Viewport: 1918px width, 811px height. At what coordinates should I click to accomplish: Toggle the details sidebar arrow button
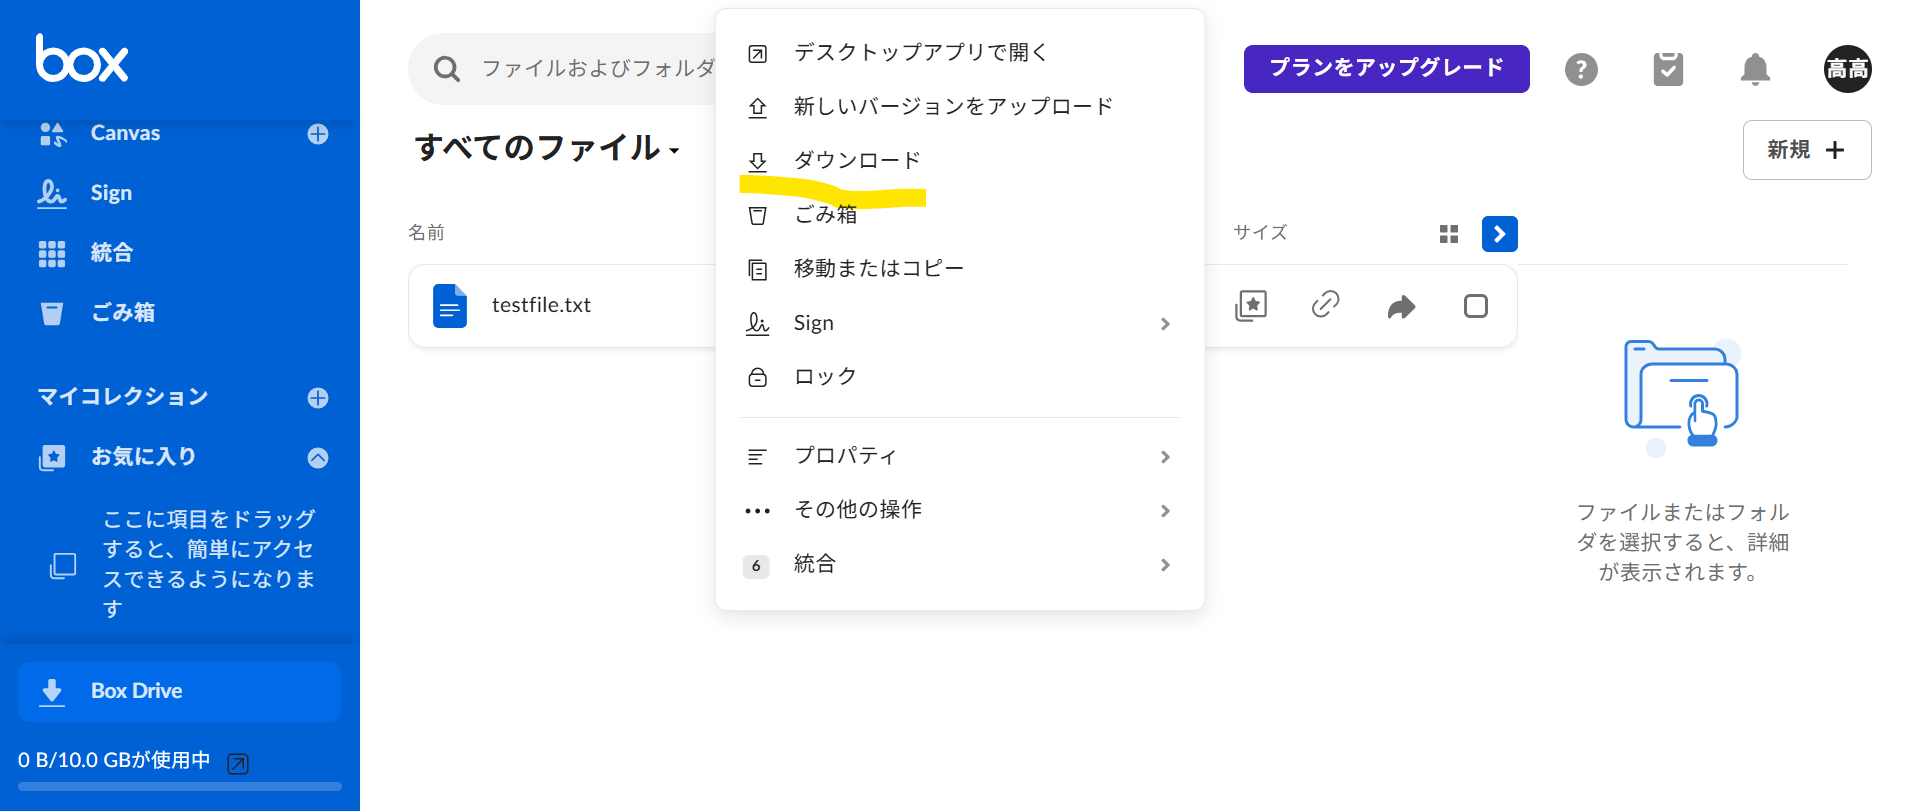[1499, 234]
